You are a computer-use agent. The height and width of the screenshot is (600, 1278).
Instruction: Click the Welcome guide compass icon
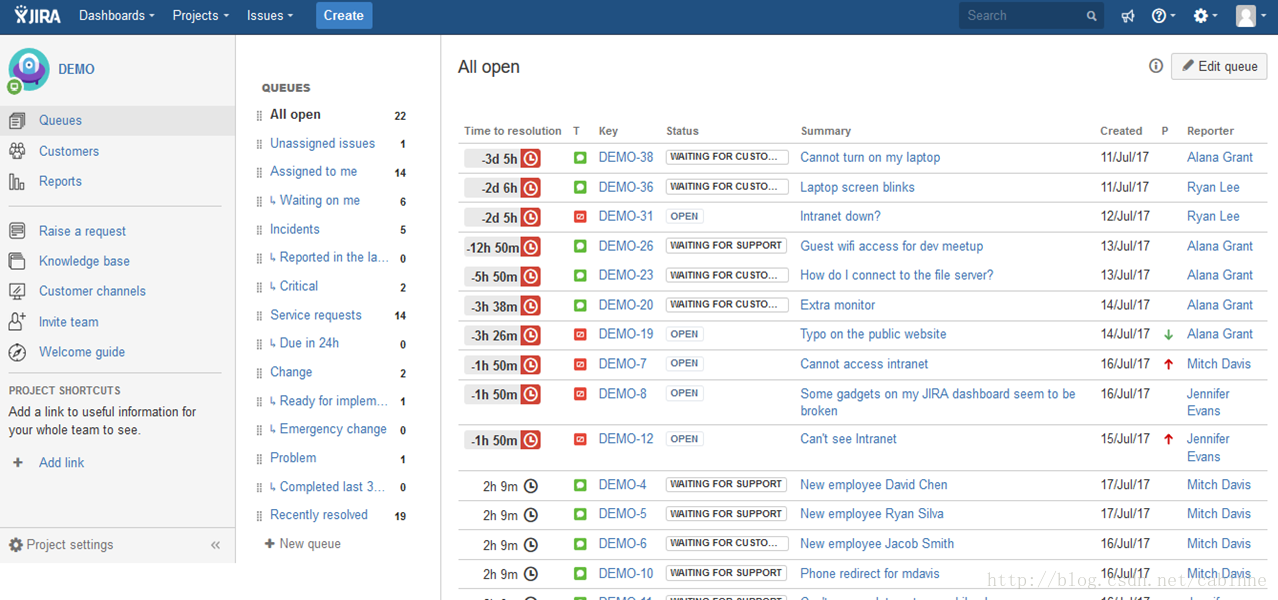(x=17, y=352)
